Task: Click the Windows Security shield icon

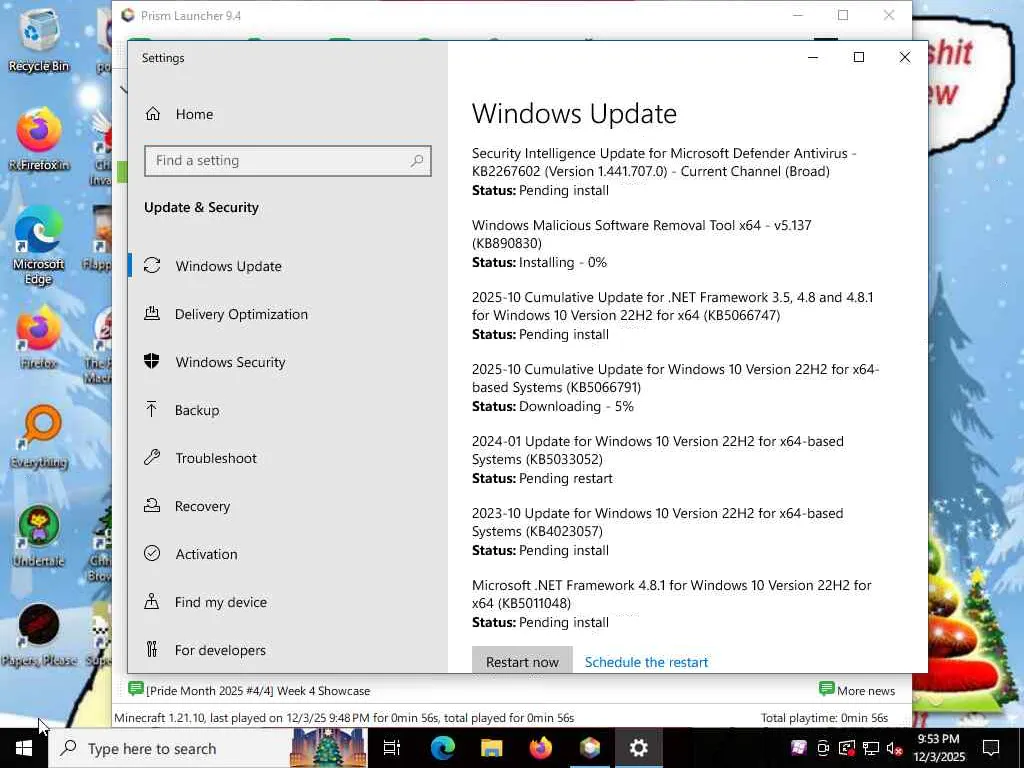Action: [x=152, y=361]
